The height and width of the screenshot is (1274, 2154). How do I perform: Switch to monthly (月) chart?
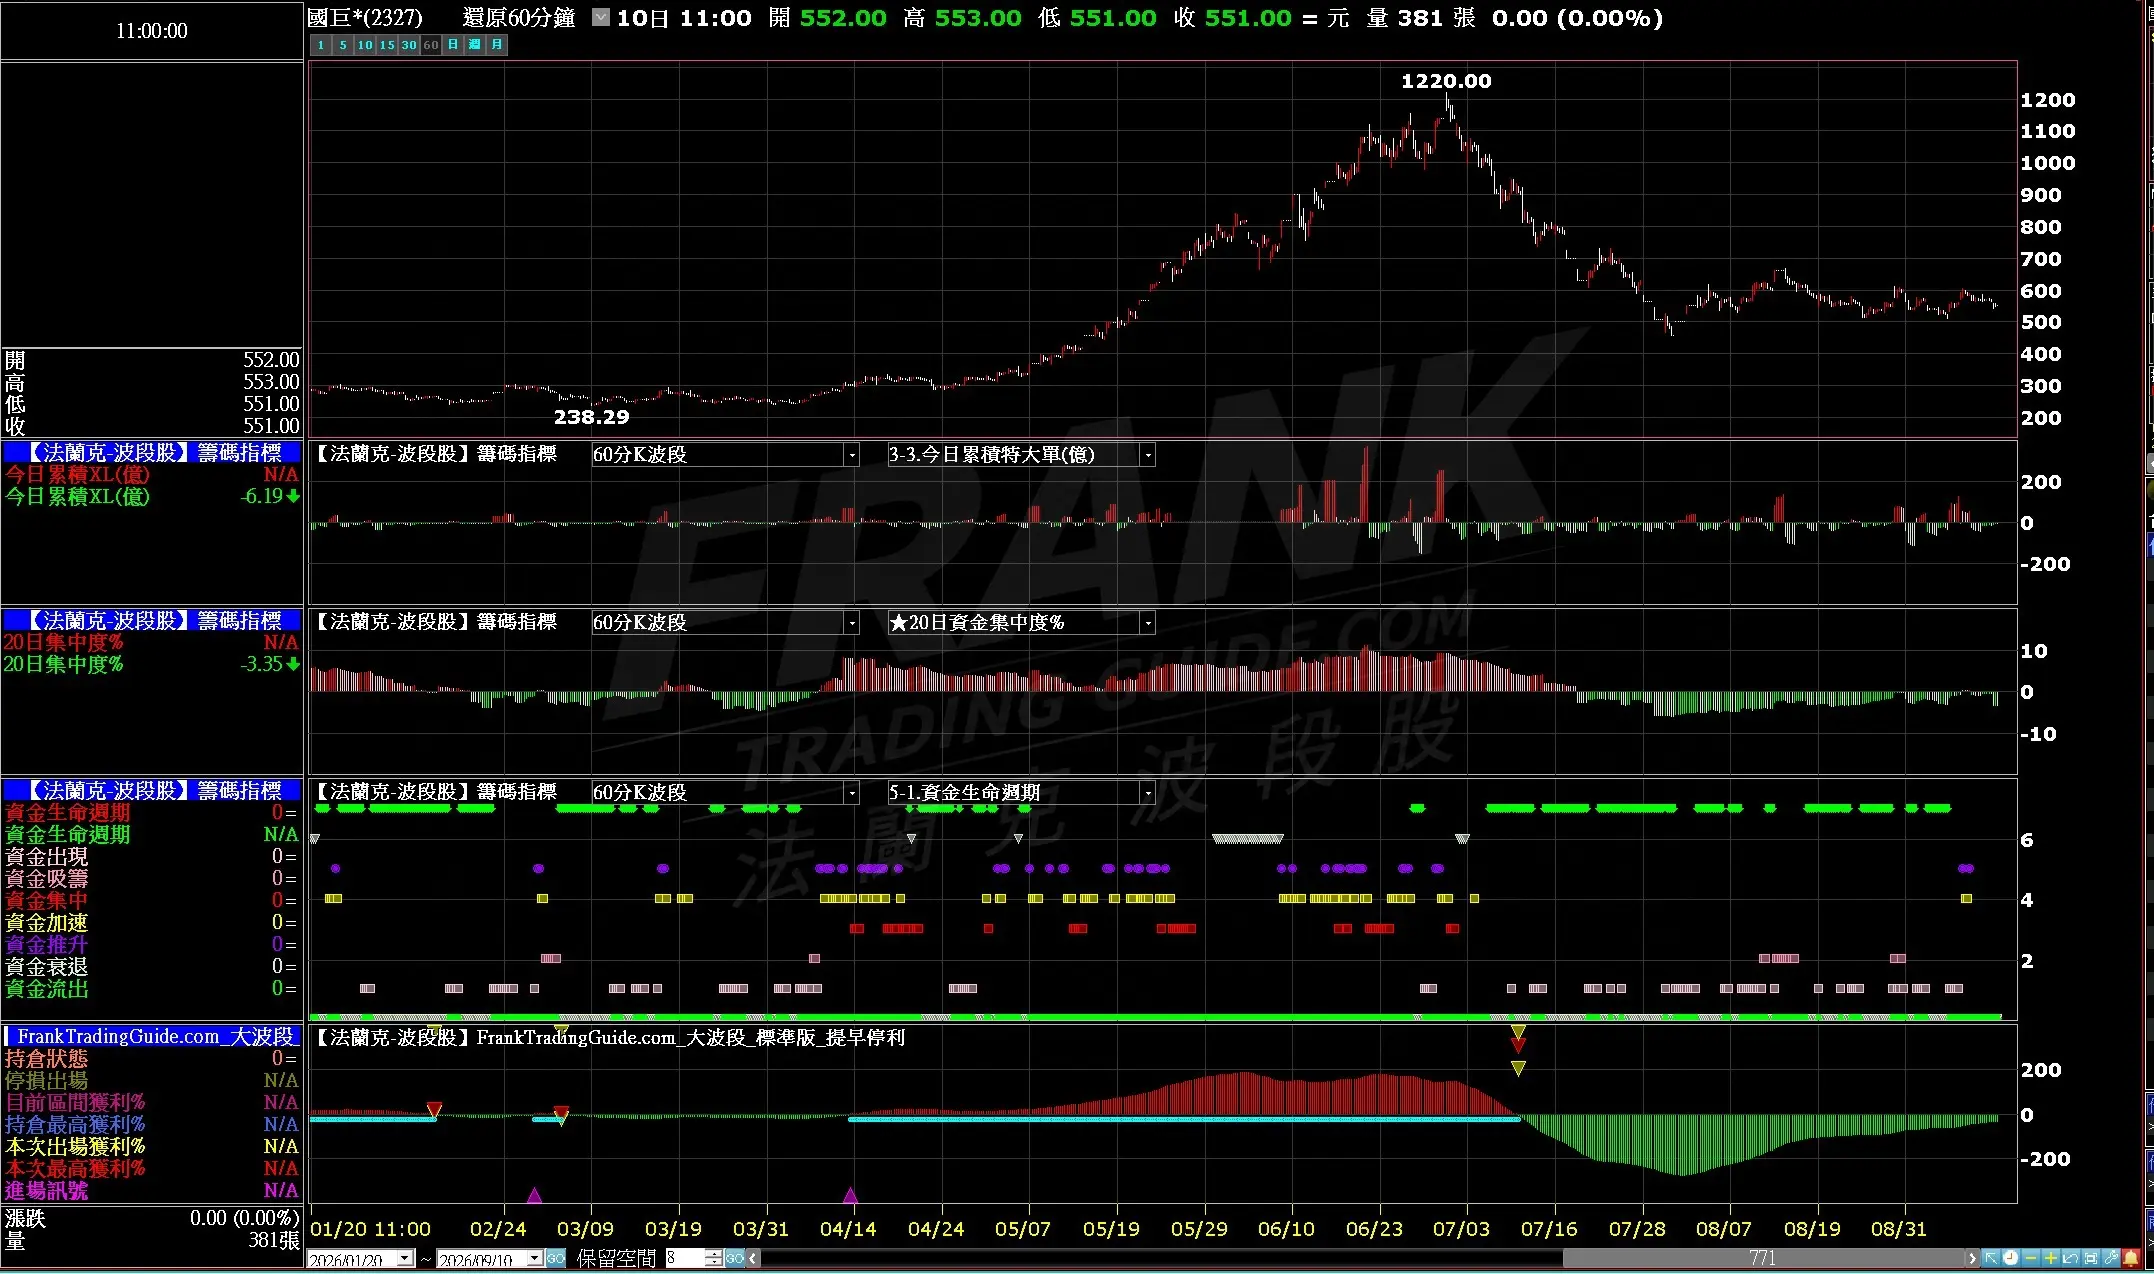click(x=497, y=45)
